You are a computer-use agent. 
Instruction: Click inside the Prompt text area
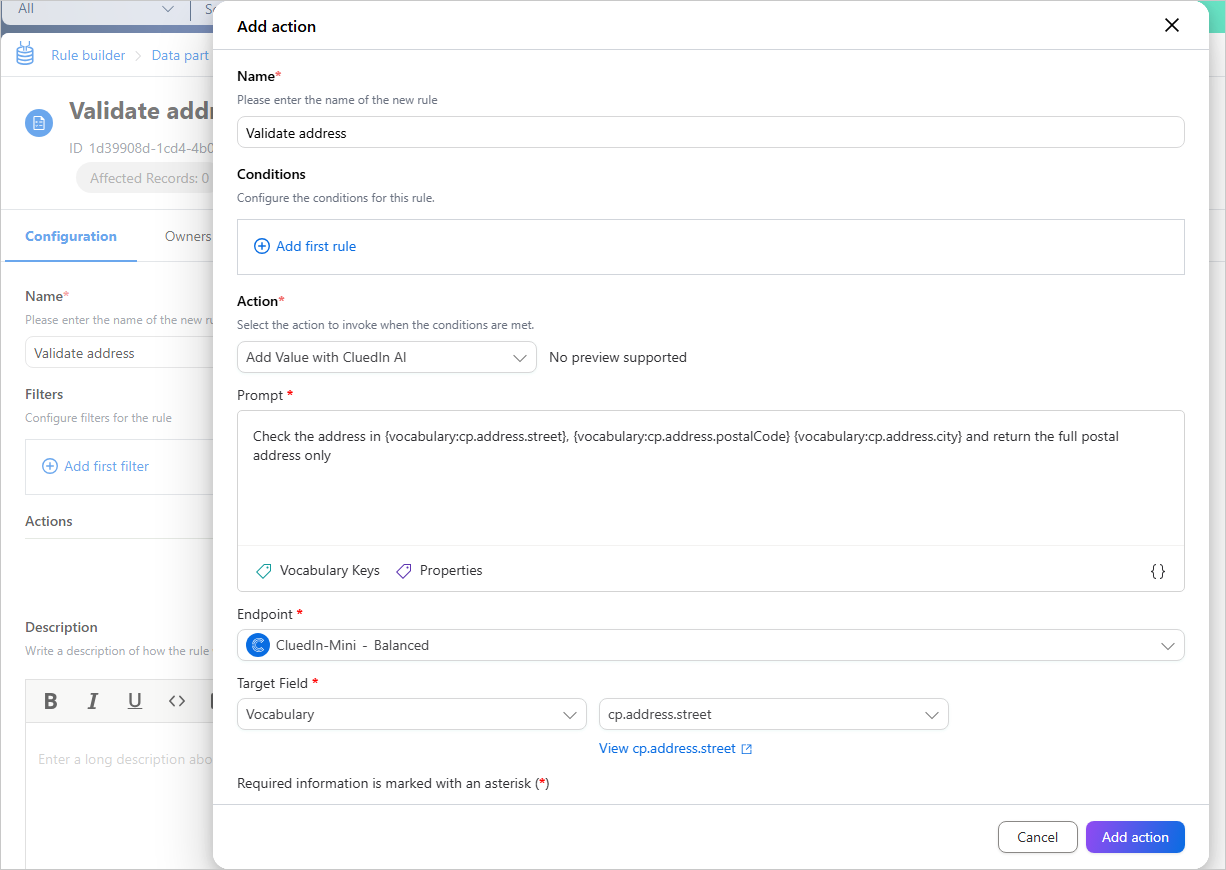(x=711, y=478)
